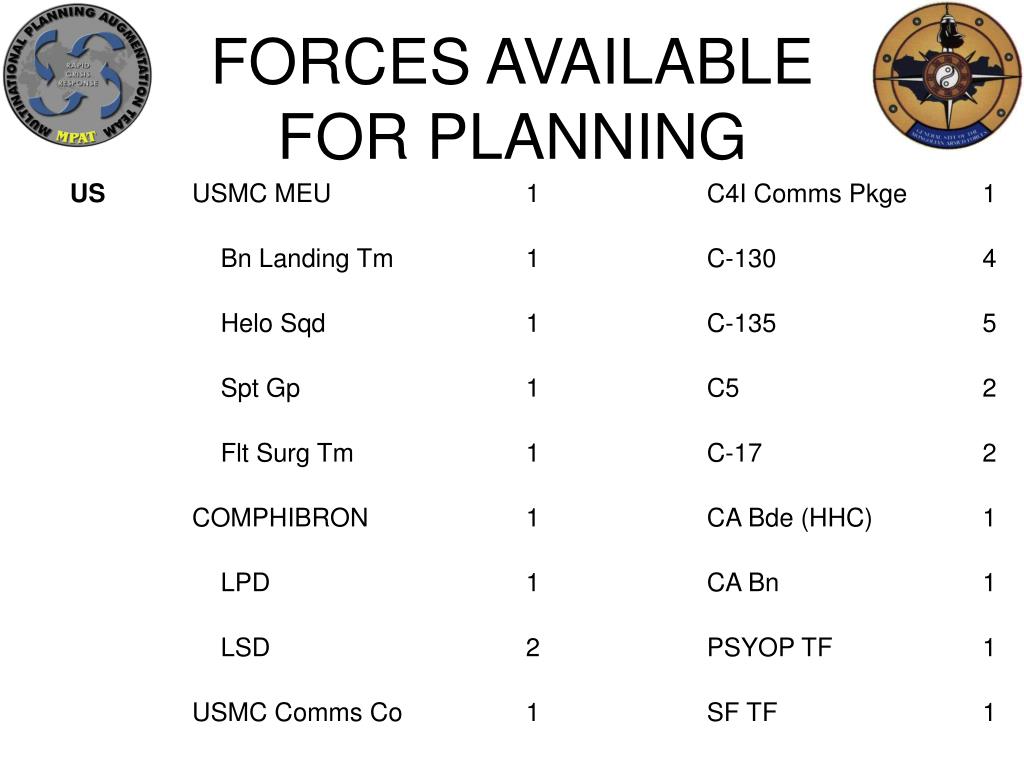
Task: Select the 'PSYOP TF' entry
Action: 769,648
